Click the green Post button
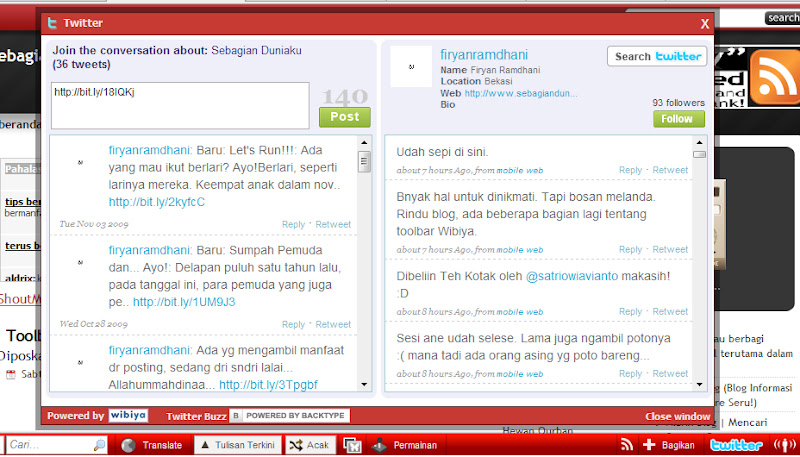The image size is (800, 457). (345, 117)
